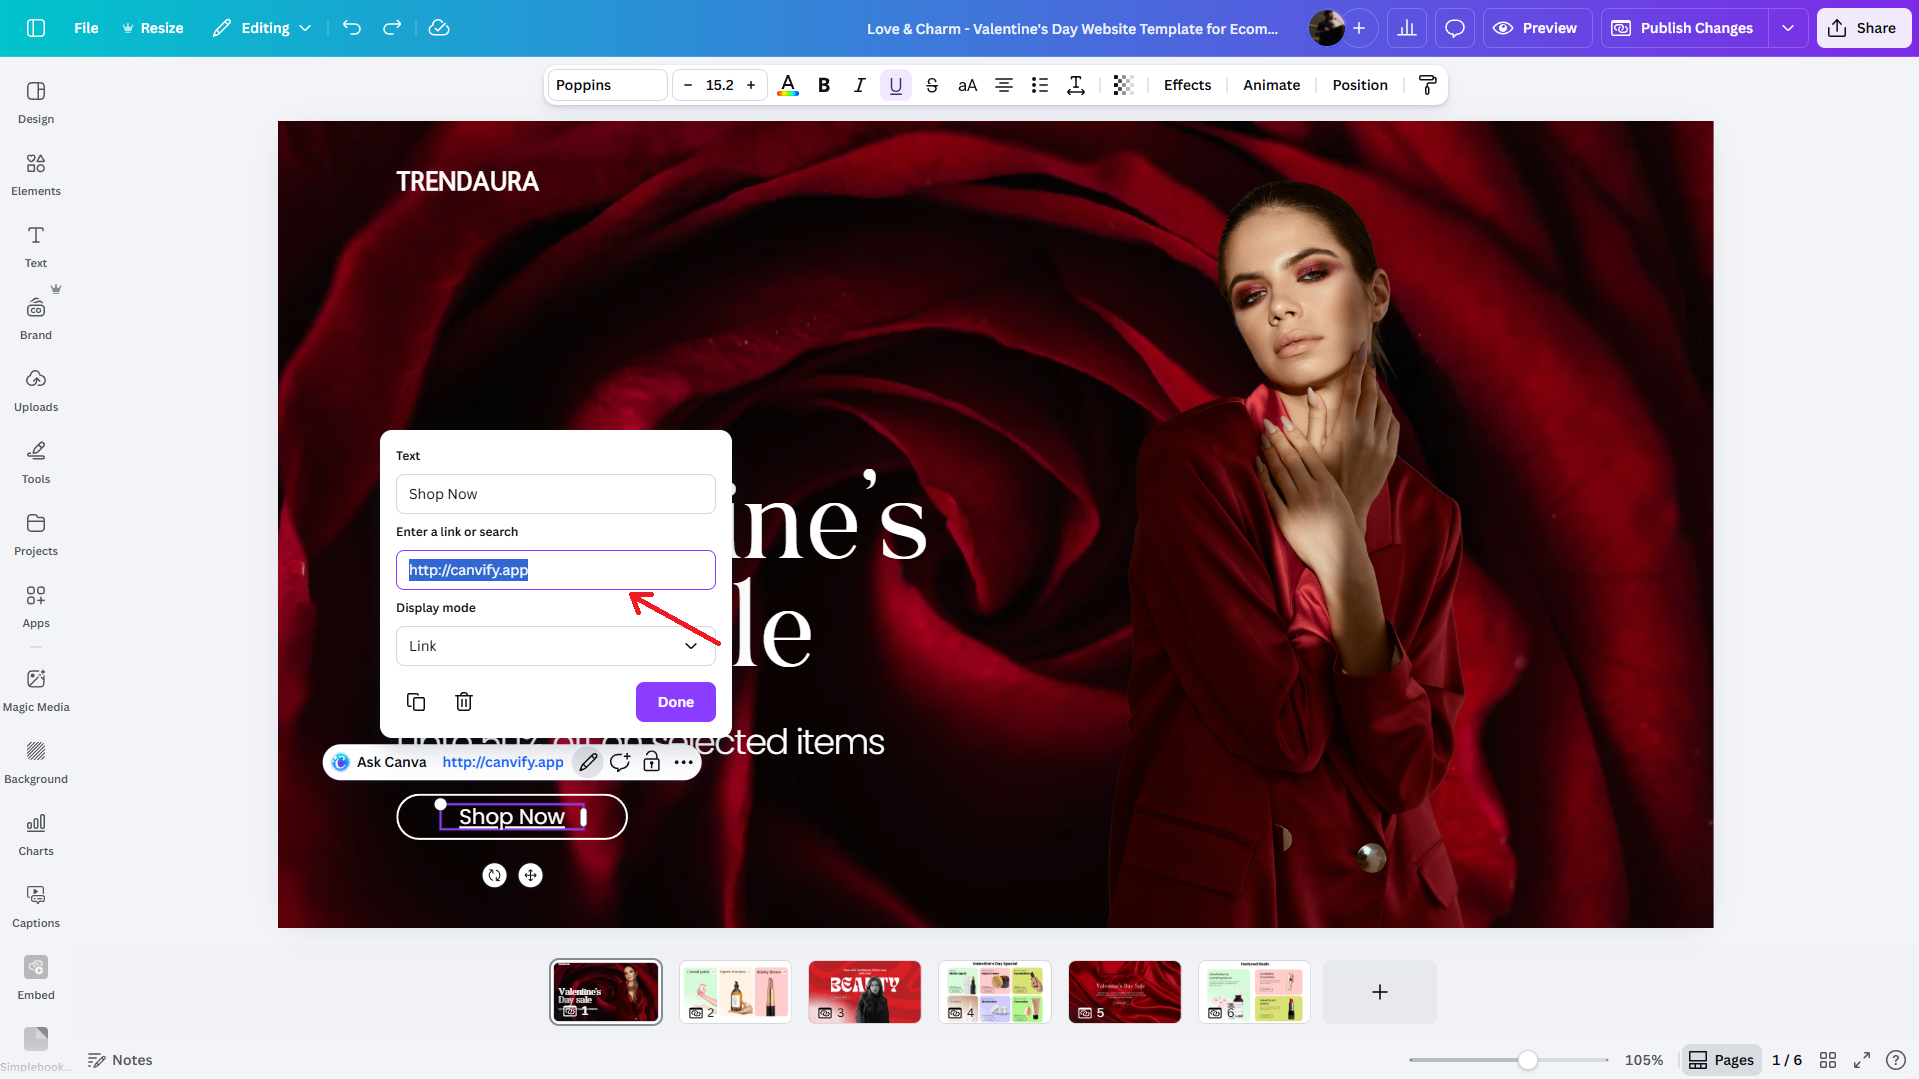Open the Elements panel in sidebar
1919x1079 pixels.
(36, 174)
